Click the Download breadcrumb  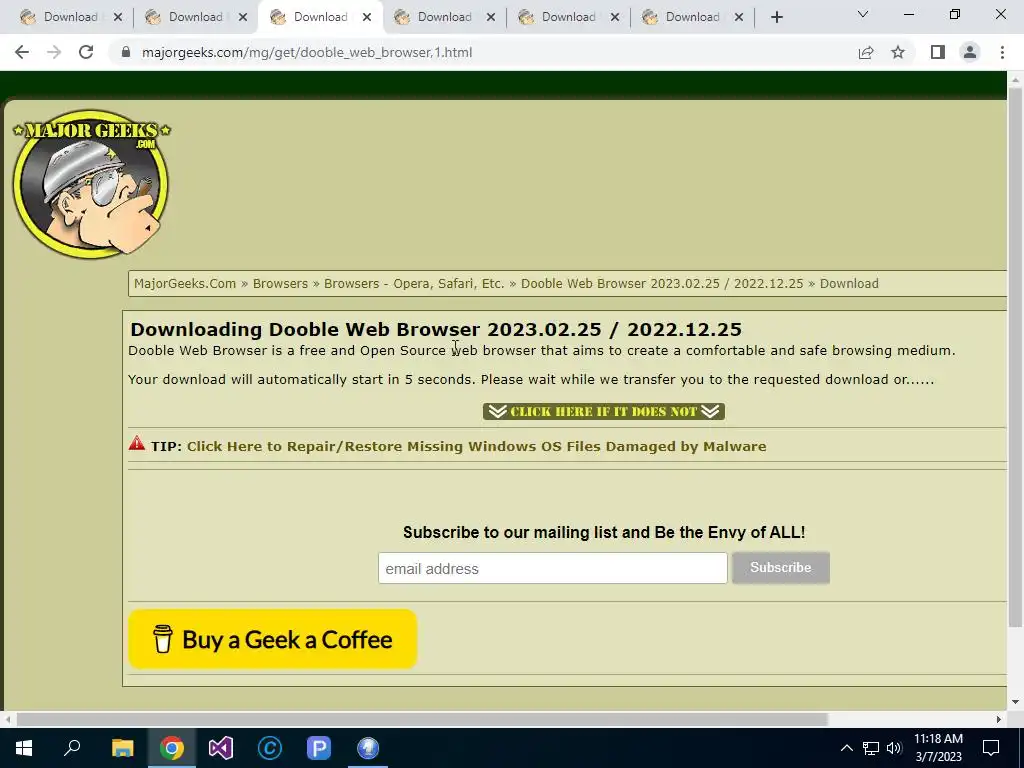tap(849, 283)
